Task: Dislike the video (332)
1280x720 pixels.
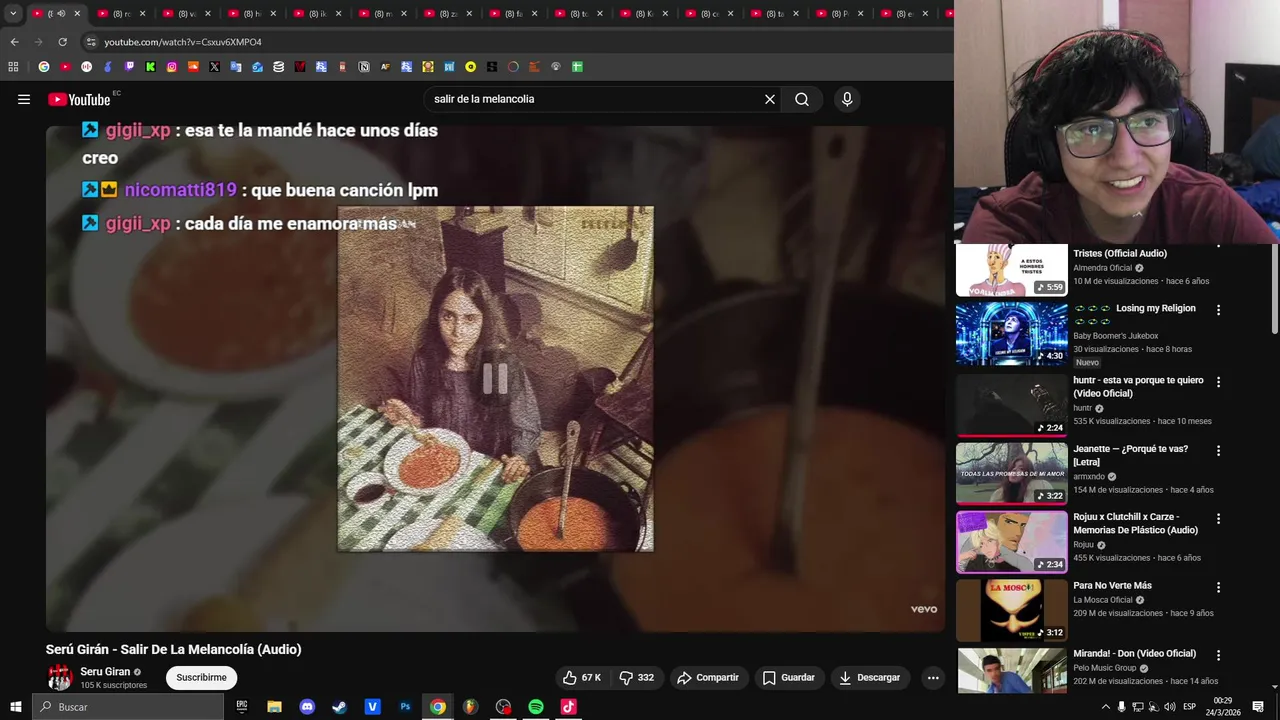Action: 637,677
